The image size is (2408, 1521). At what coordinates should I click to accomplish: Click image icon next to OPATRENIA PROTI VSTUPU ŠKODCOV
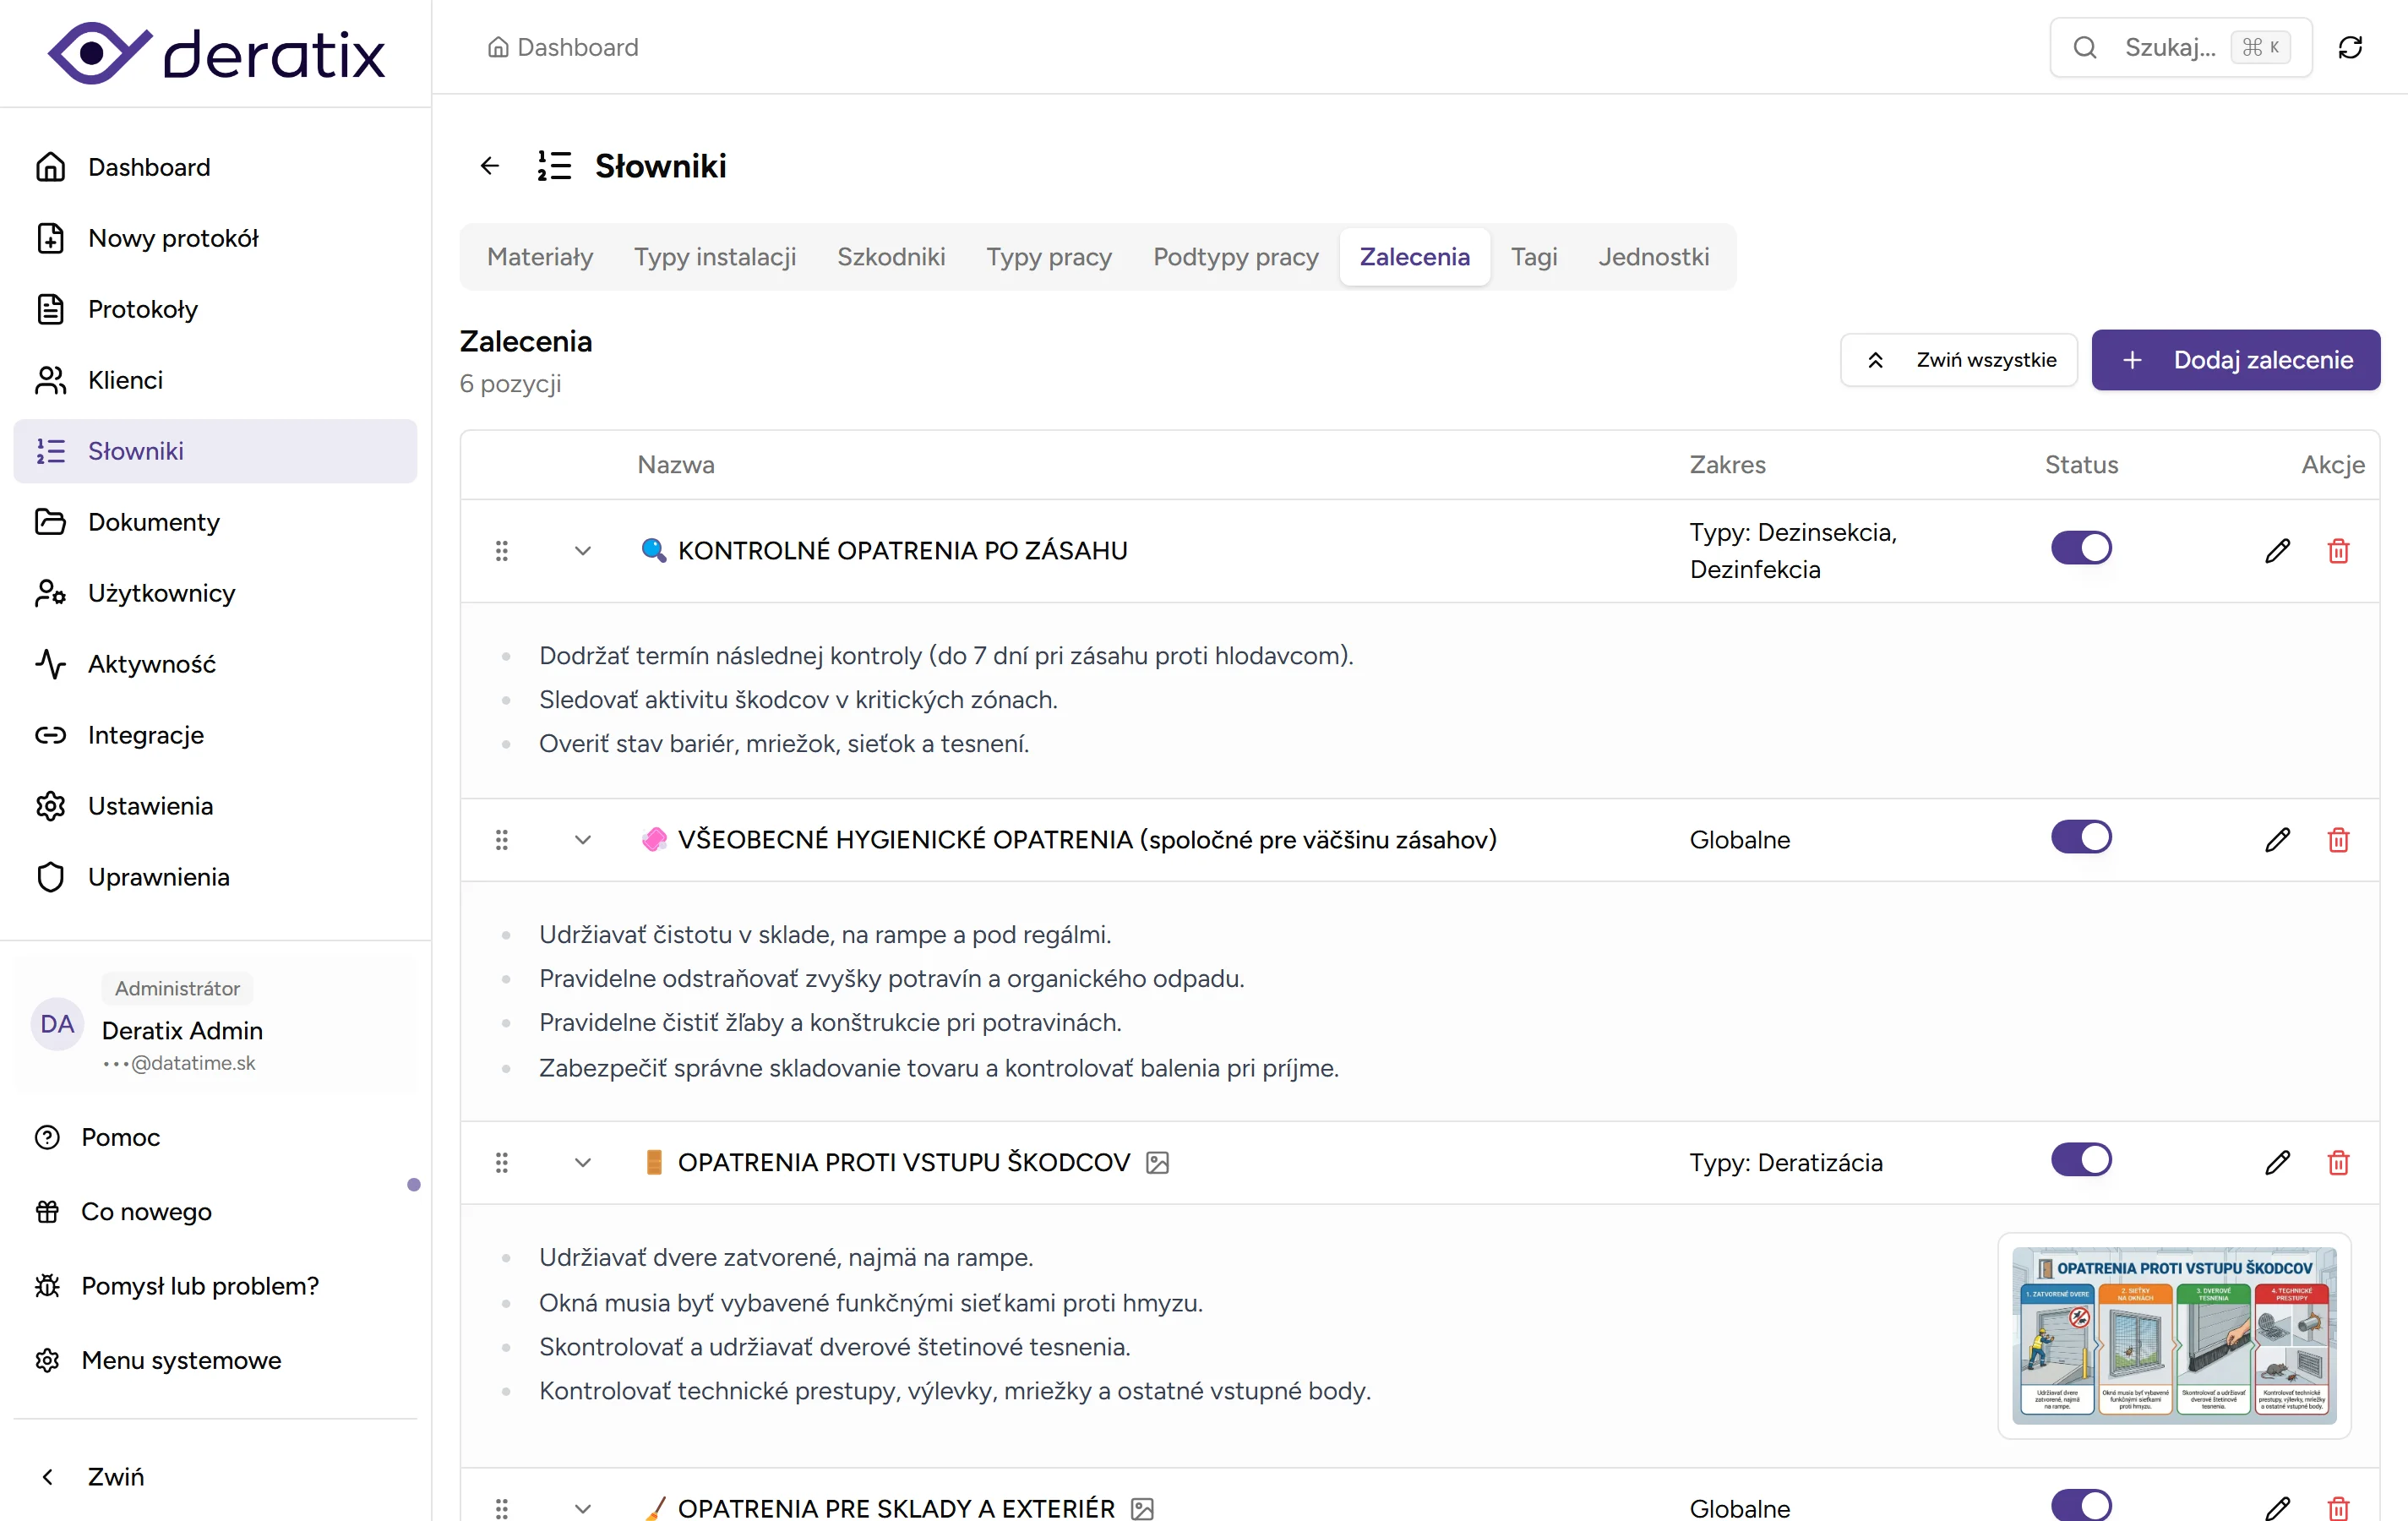1157,1162
